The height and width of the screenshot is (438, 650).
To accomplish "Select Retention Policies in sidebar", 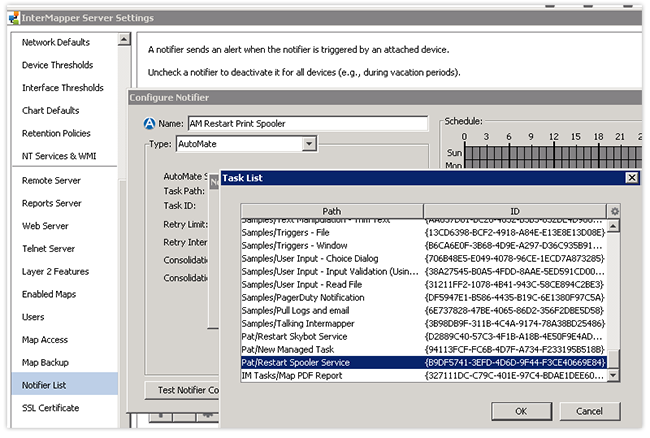I will coord(56,133).
